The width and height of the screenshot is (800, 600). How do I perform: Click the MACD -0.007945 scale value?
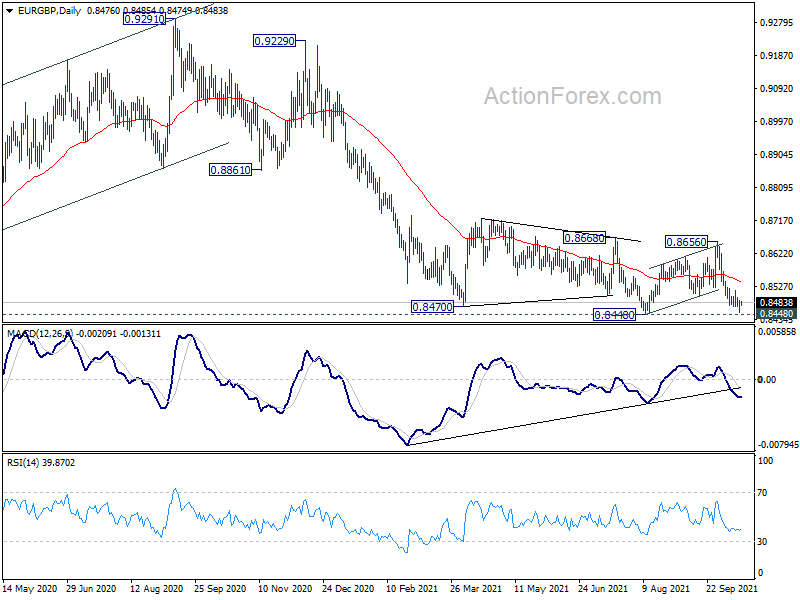tap(778, 445)
